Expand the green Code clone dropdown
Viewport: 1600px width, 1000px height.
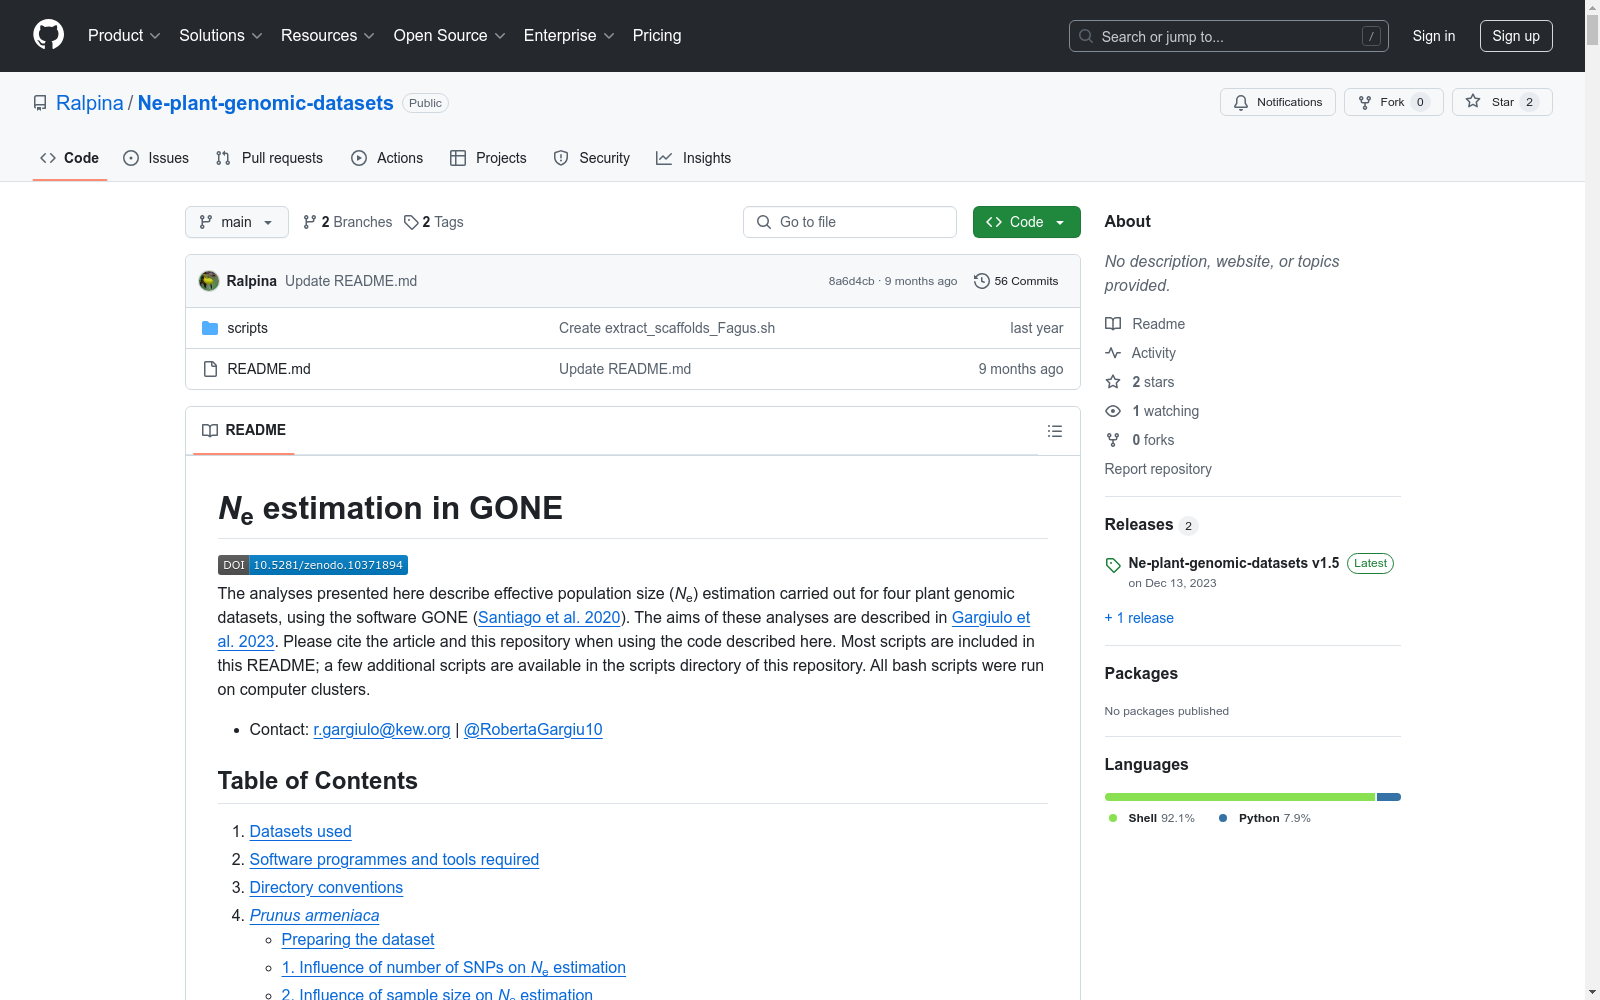click(x=1027, y=222)
